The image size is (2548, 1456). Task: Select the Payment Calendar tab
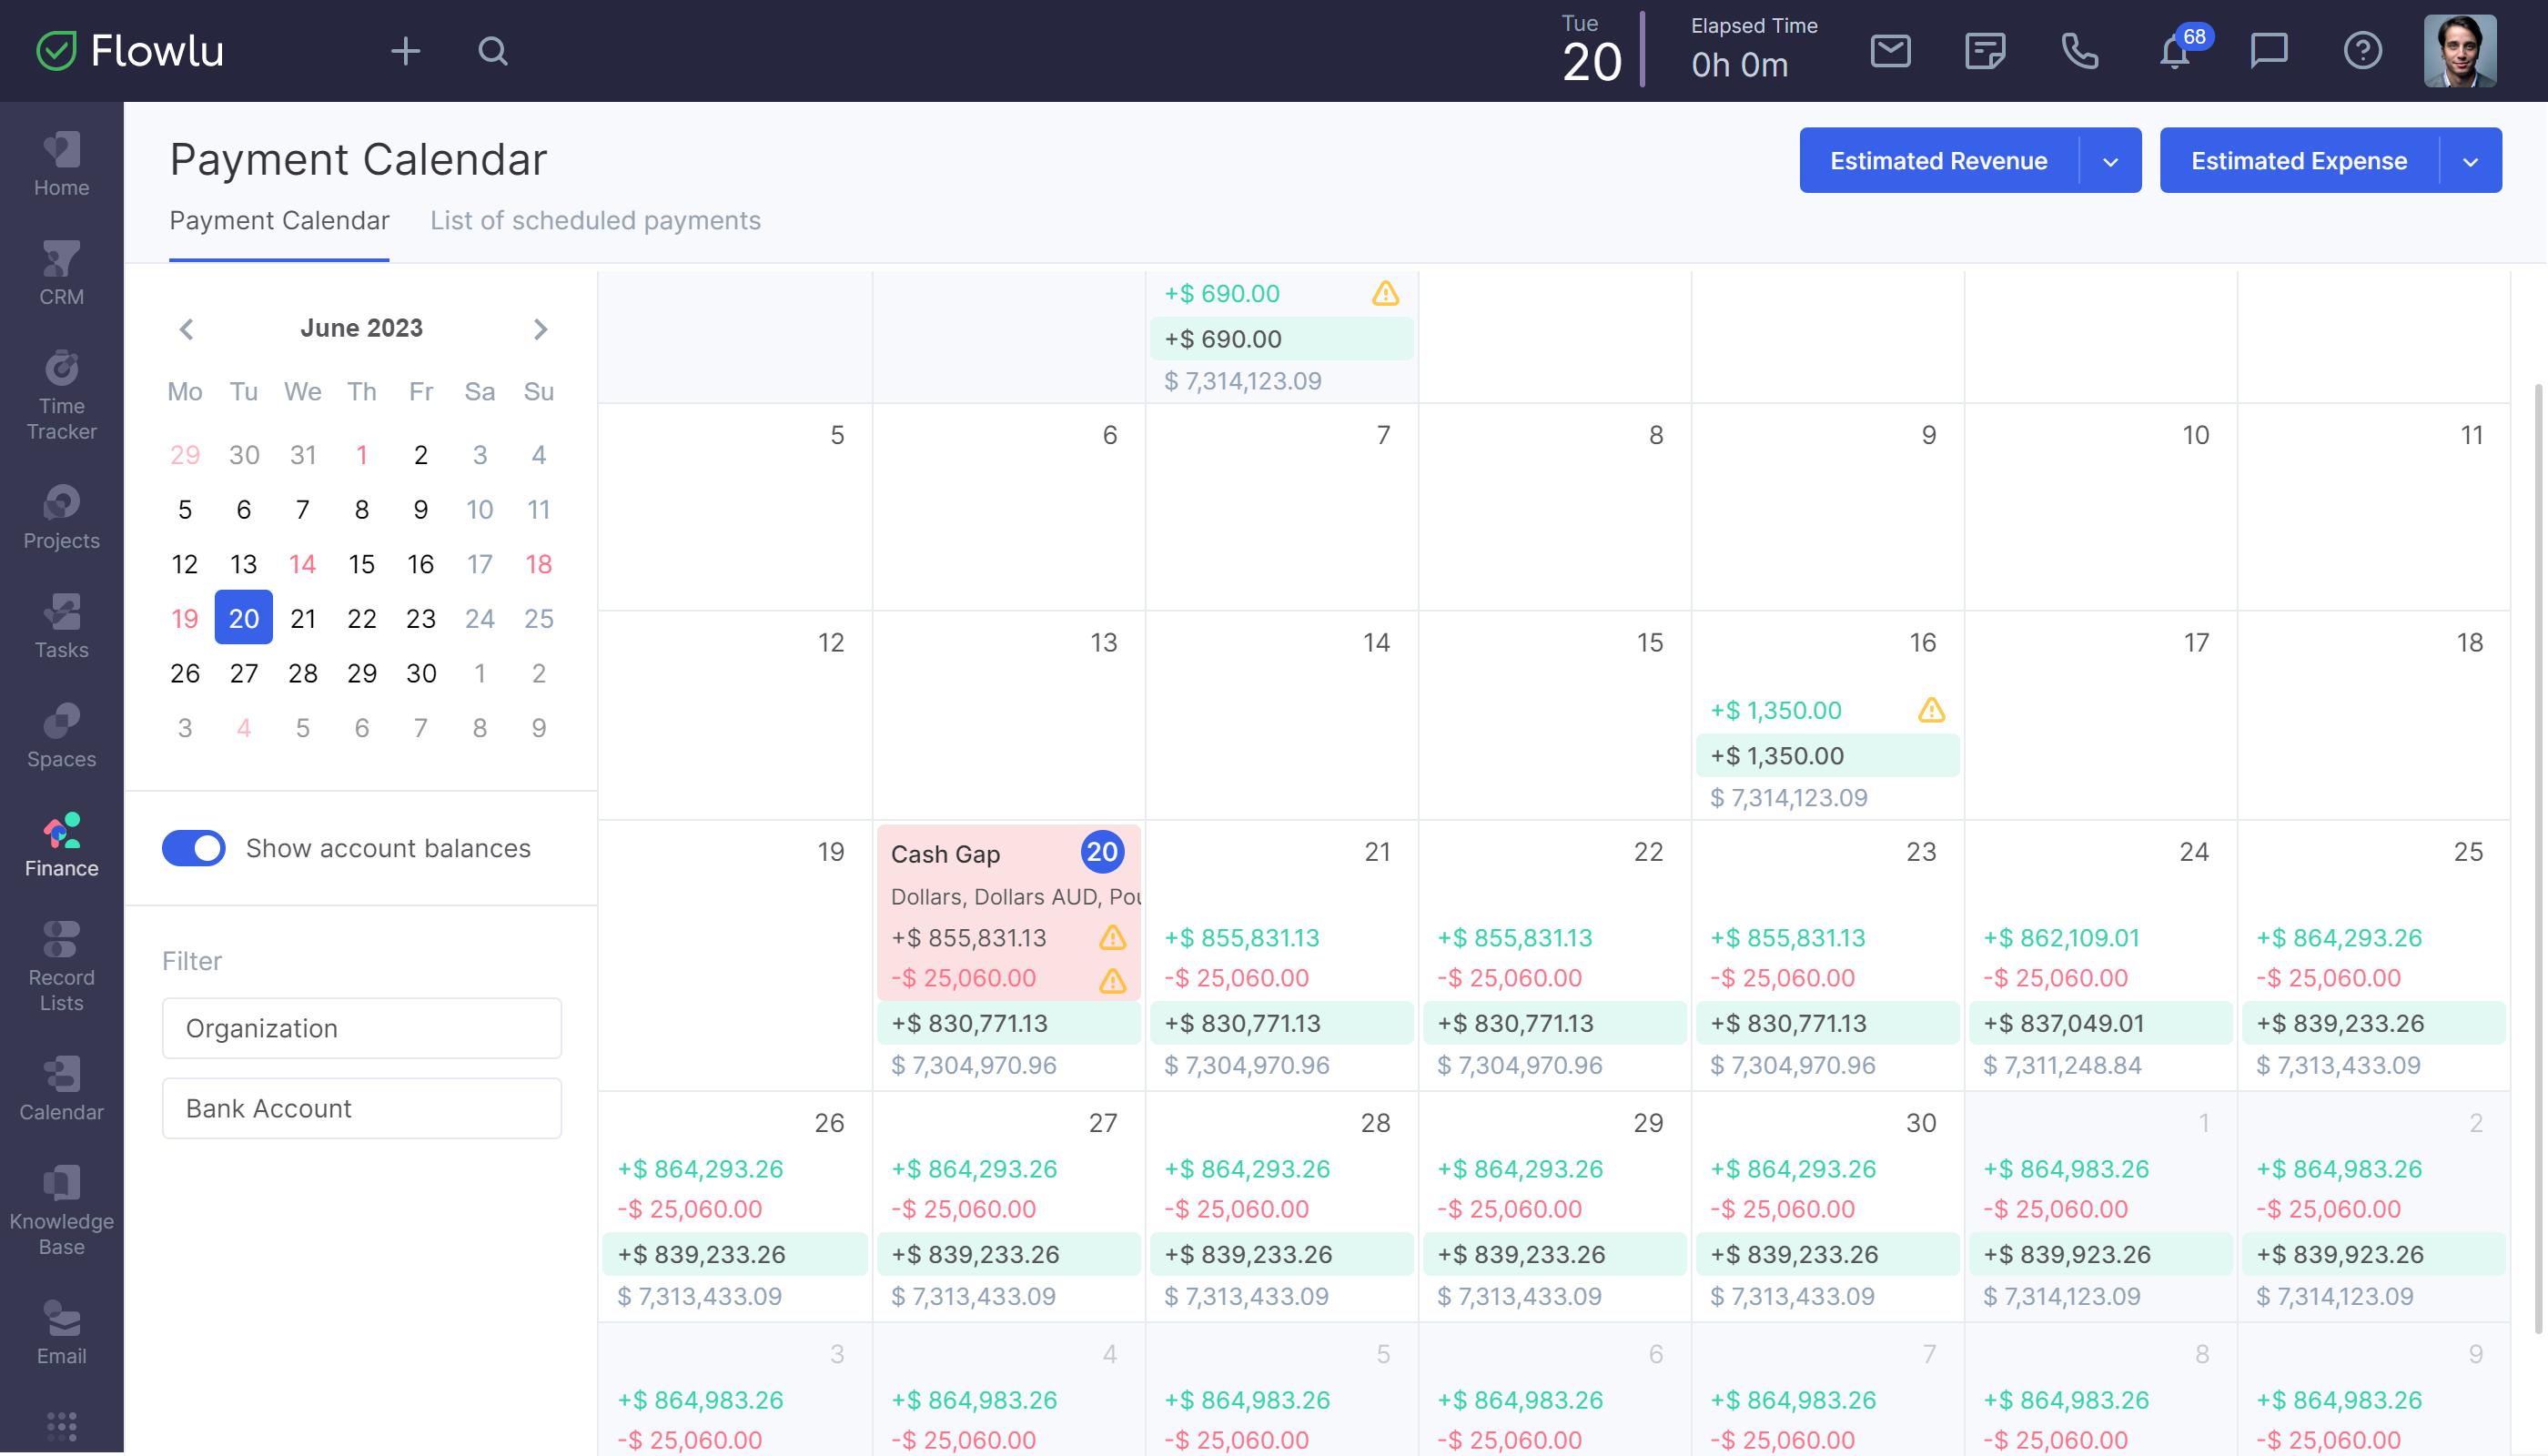click(x=279, y=220)
